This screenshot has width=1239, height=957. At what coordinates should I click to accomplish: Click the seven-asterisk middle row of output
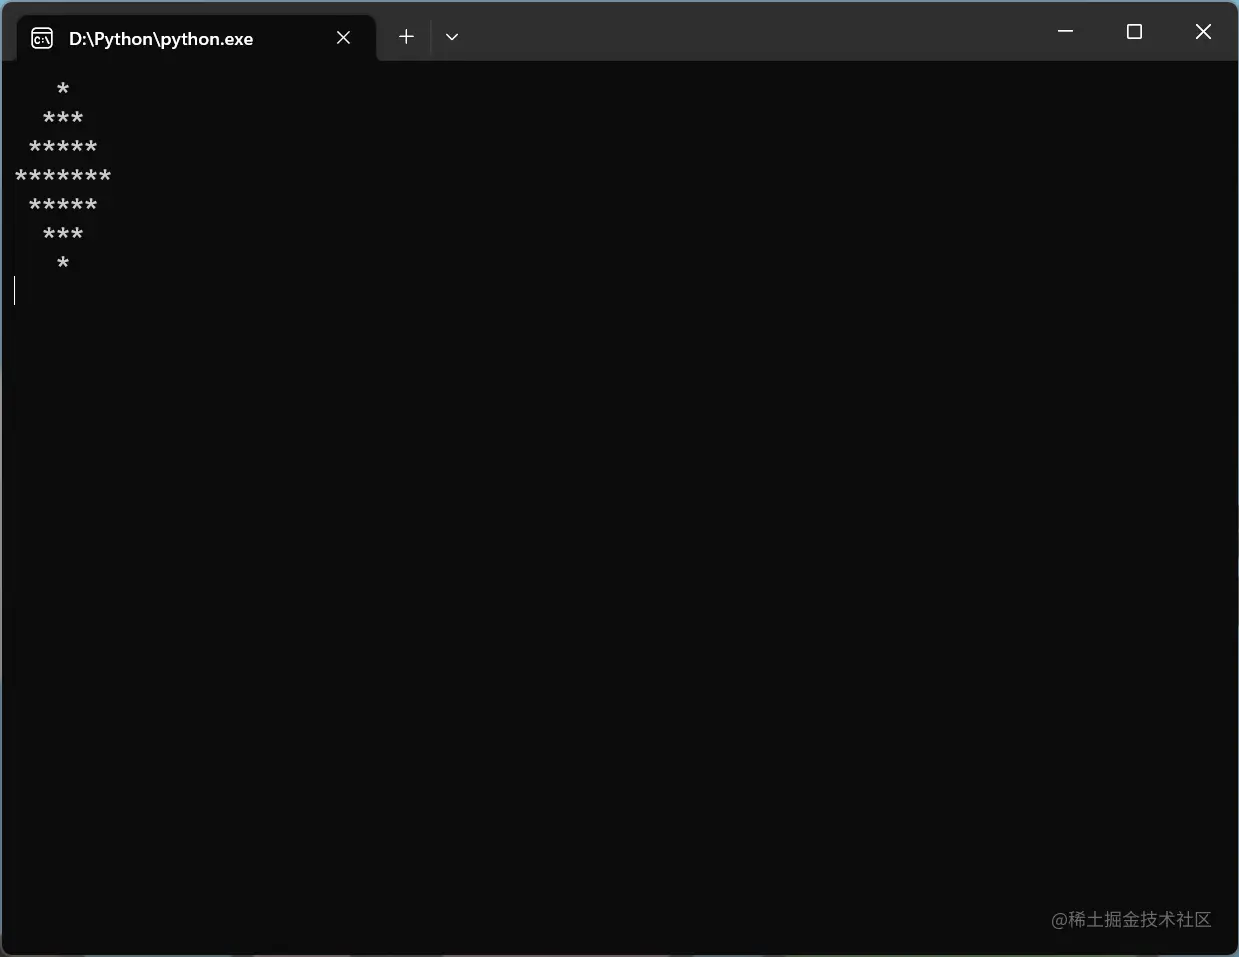(x=63, y=177)
